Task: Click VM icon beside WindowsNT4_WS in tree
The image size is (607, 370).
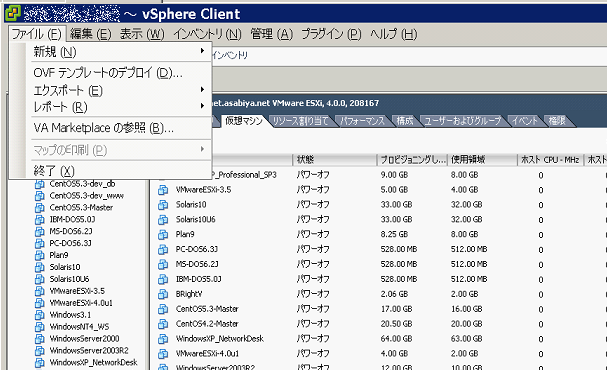Action: 39,327
